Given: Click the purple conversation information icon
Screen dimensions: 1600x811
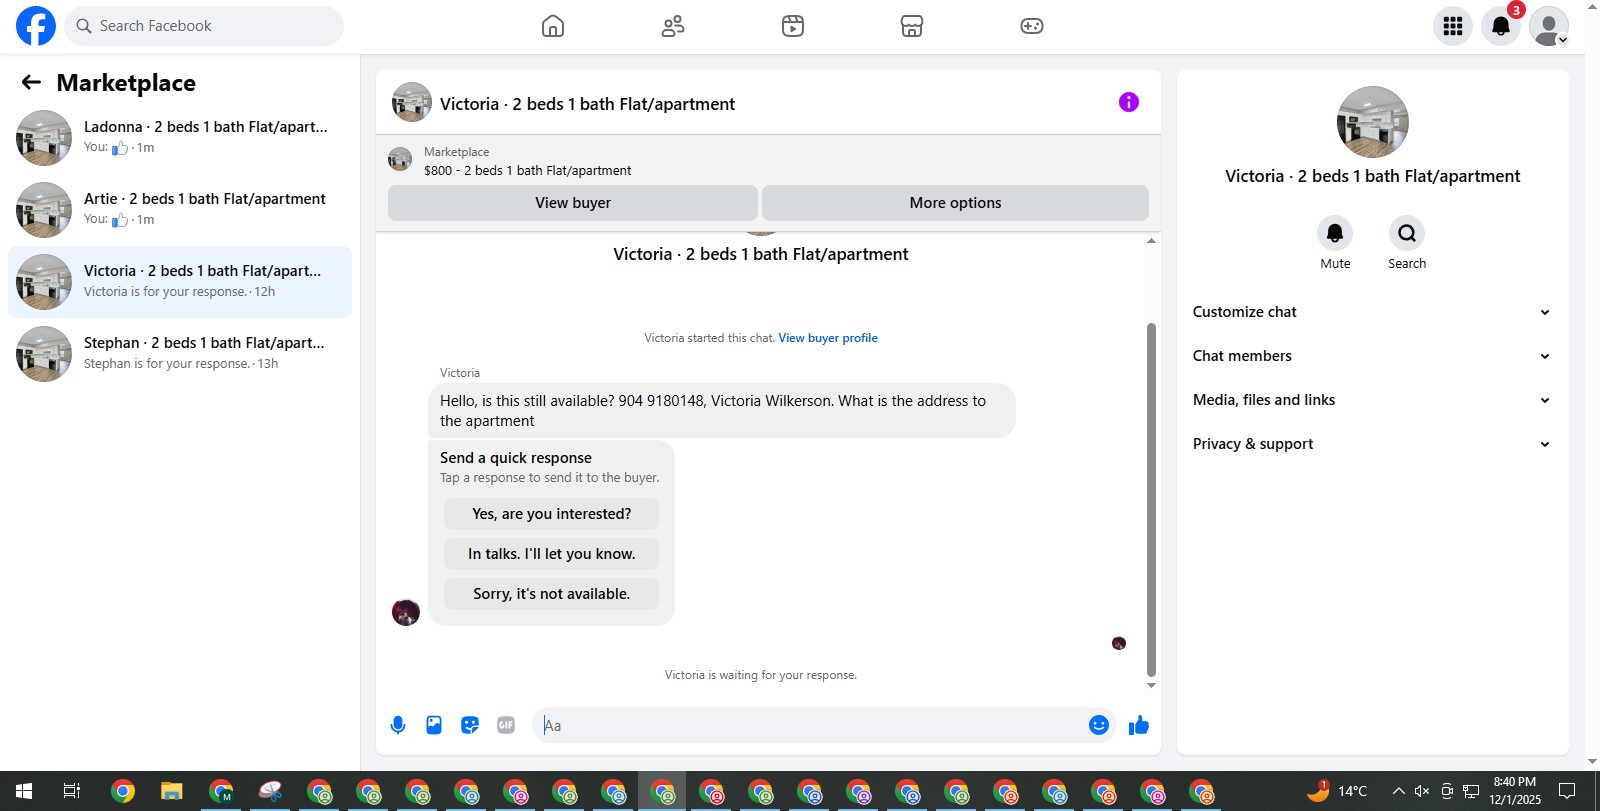Looking at the screenshot, I should pos(1129,102).
